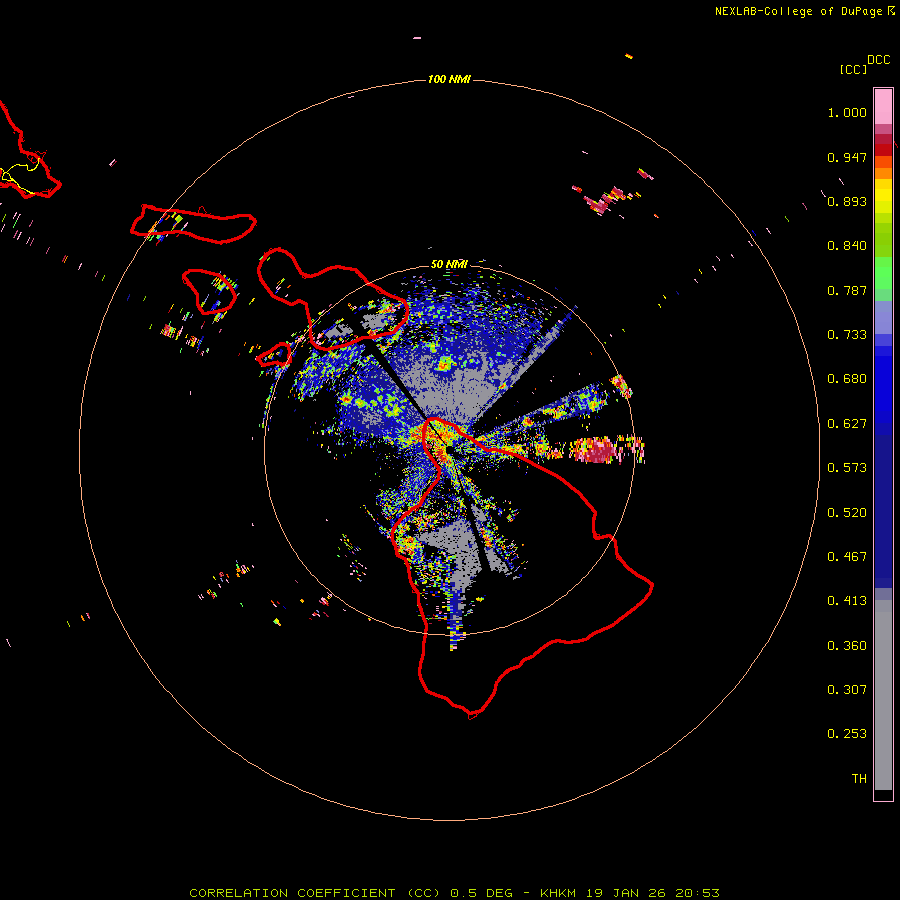Click the 0.680 color scale value
The image size is (900, 900).
[847, 379]
